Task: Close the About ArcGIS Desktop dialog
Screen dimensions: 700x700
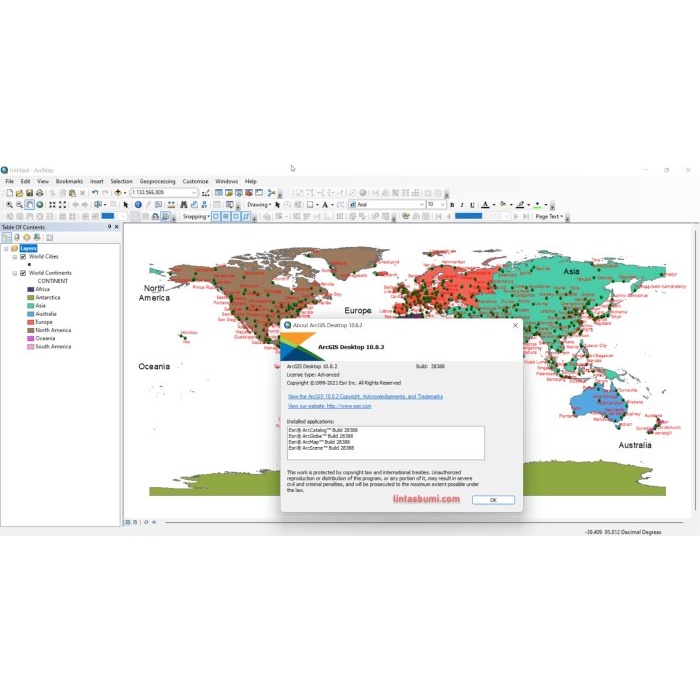Action: 516,325
